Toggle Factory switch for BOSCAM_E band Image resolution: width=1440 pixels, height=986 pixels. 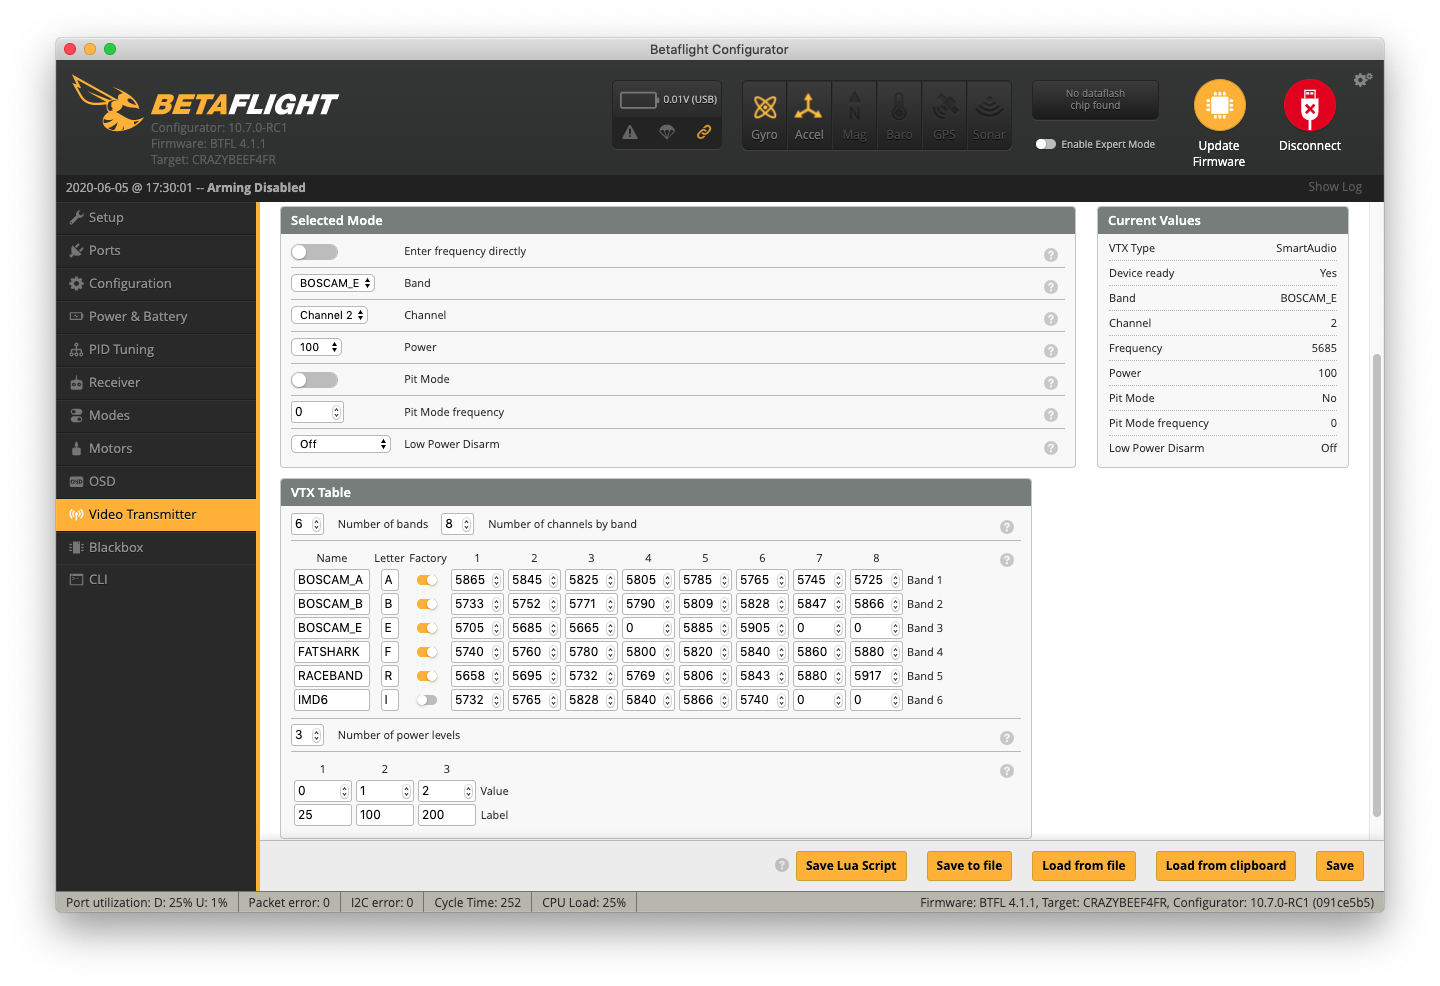coord(427,628)
